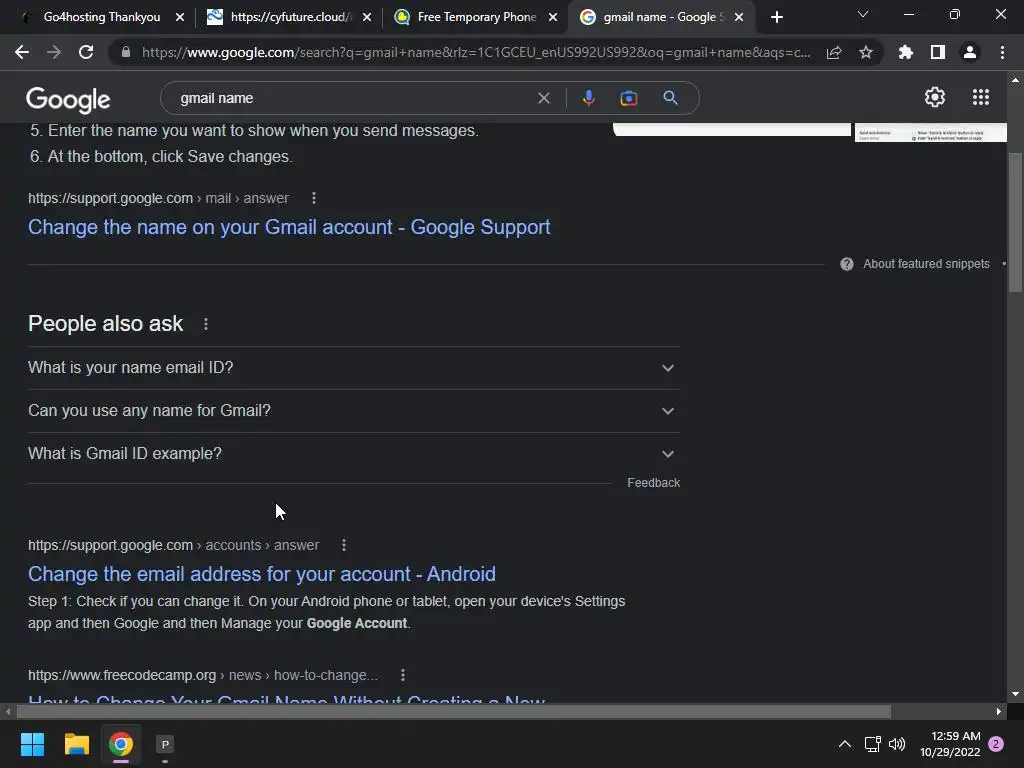Open a new browser tab
Screen dimensions: 1024x768
click(x=776, y=17)
